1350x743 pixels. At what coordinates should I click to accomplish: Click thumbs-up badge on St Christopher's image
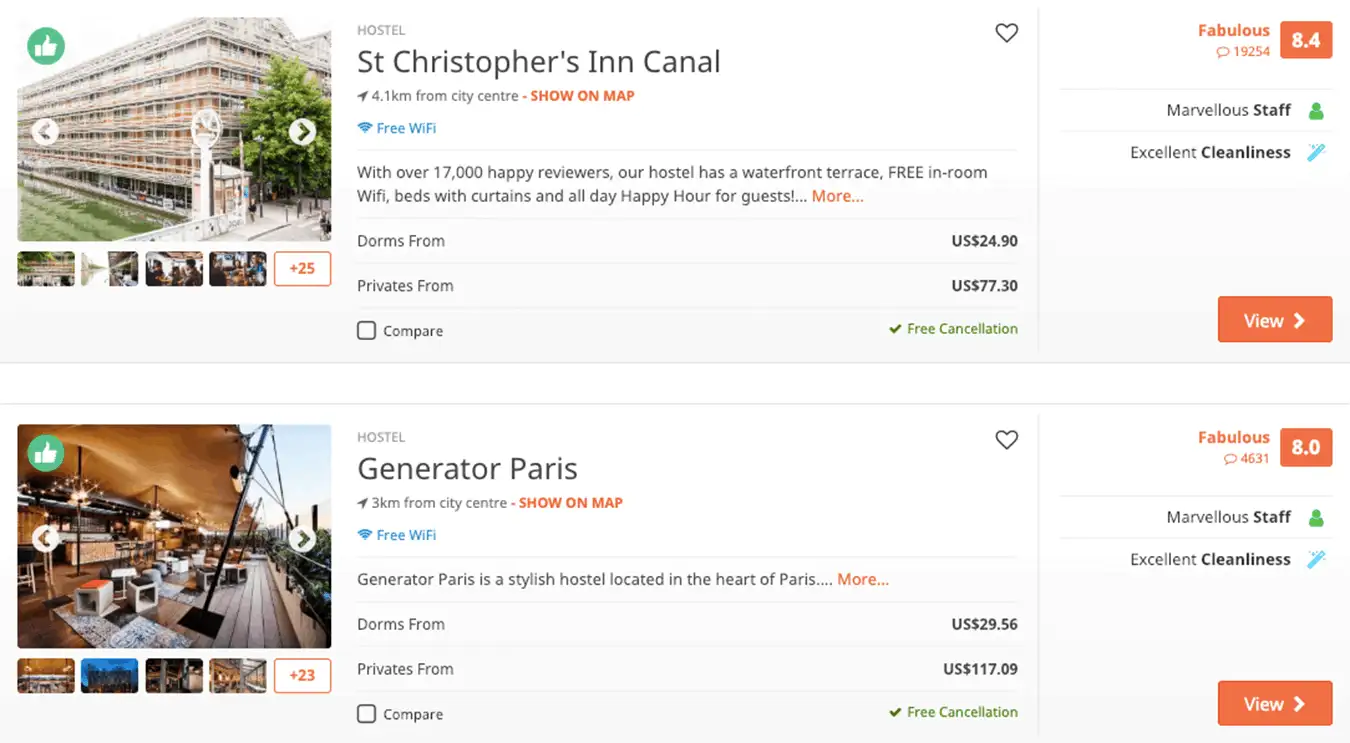(x=46, y=46)
